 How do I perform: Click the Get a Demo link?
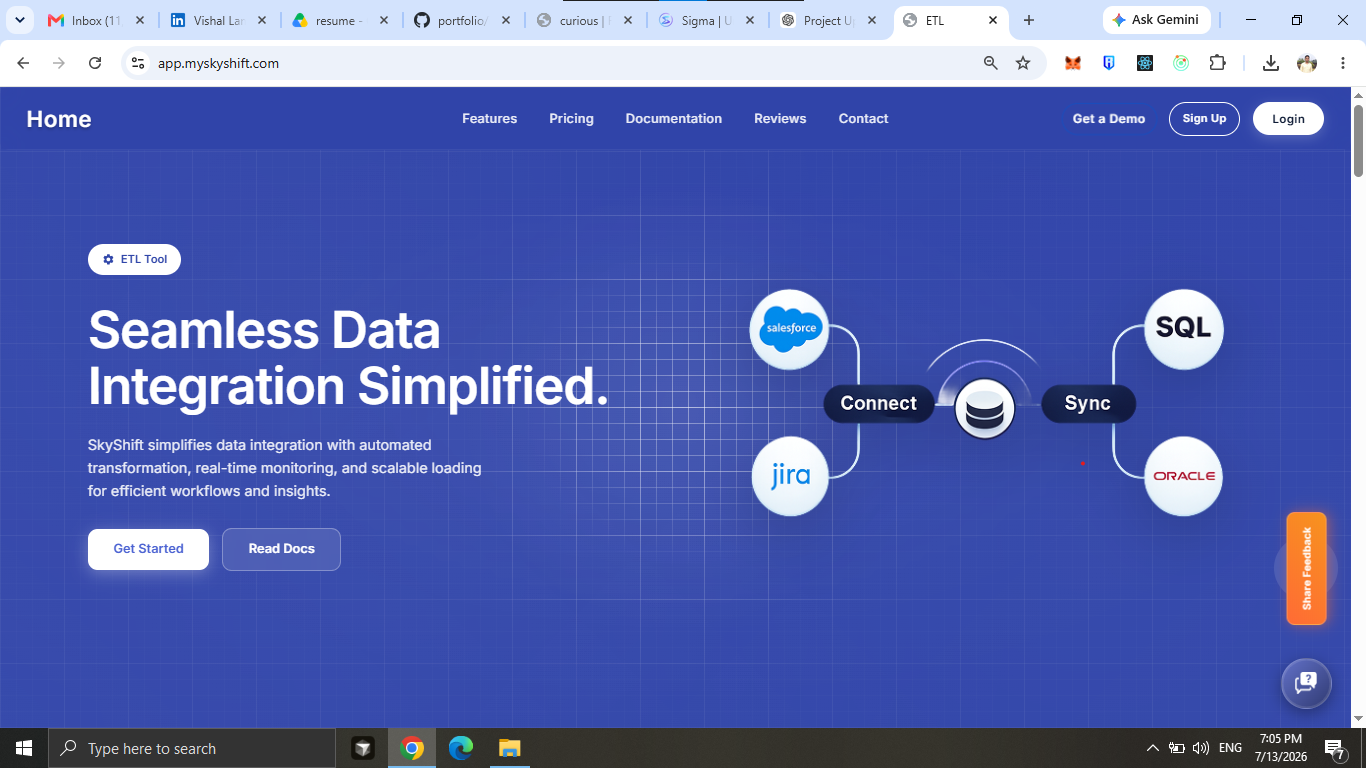click(1109, 118)
